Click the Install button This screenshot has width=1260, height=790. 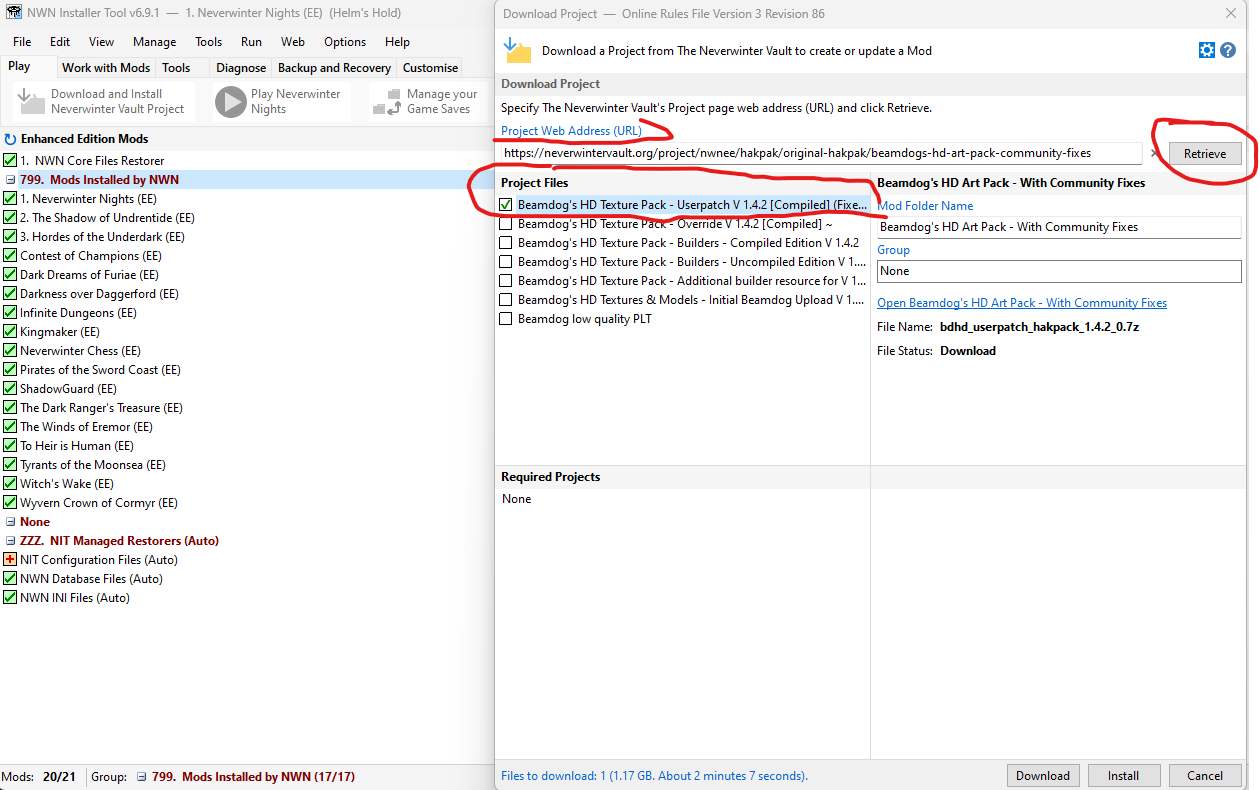(1123, 775)
